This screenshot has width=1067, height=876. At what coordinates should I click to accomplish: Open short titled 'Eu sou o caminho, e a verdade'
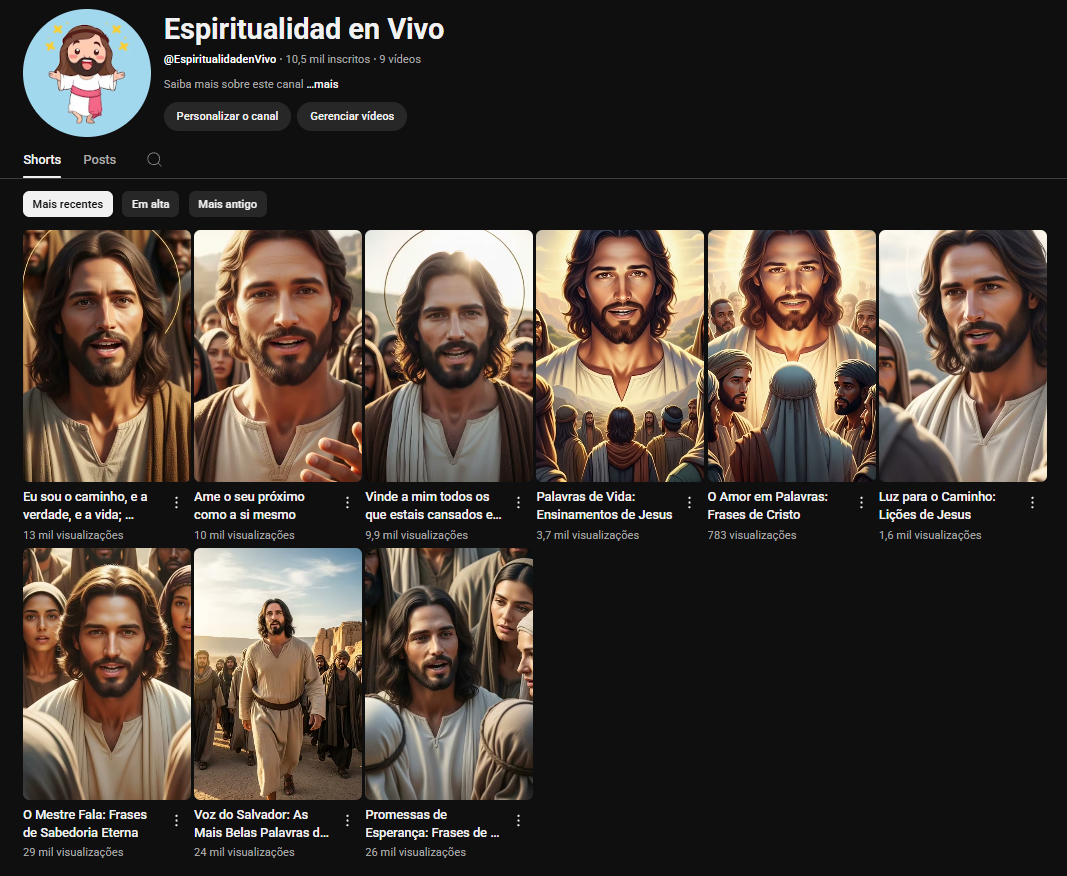[85, 506]
